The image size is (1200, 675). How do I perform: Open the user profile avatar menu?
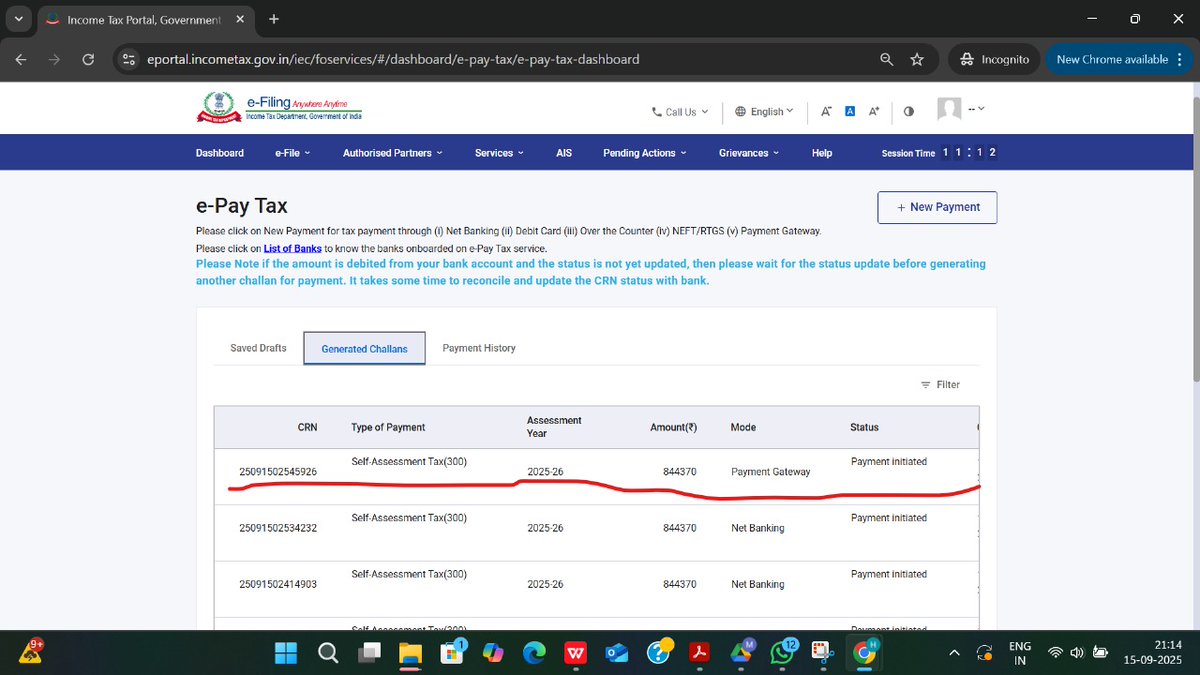(960, 108)
